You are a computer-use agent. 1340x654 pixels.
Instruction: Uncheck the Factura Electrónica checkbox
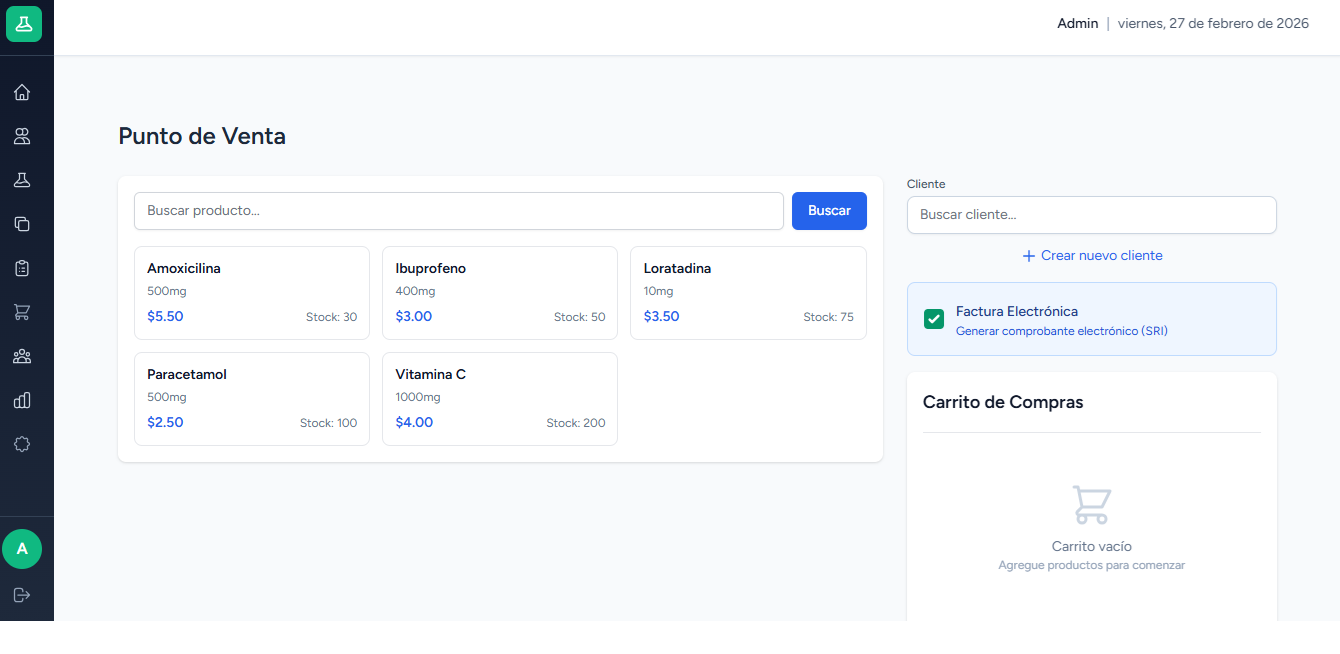point(934,319)
